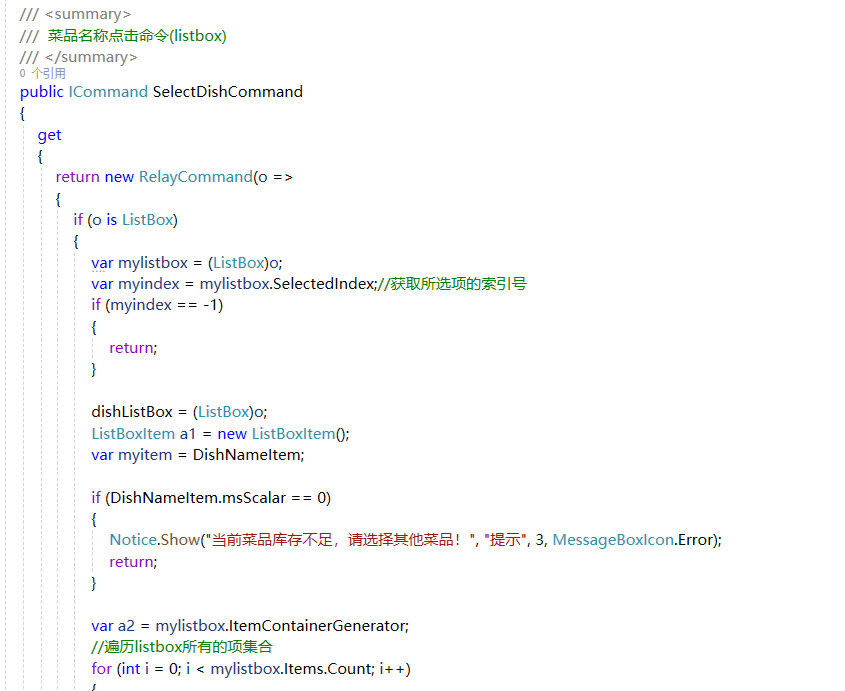Click the 'public' keyword

pos(41,92)
